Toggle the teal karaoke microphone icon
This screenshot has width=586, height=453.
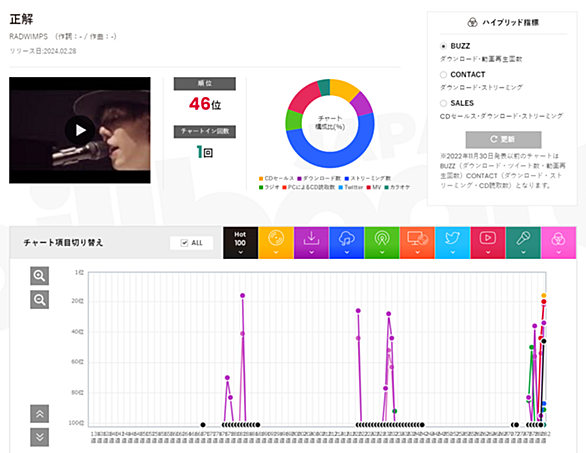(x=523, y=243)
